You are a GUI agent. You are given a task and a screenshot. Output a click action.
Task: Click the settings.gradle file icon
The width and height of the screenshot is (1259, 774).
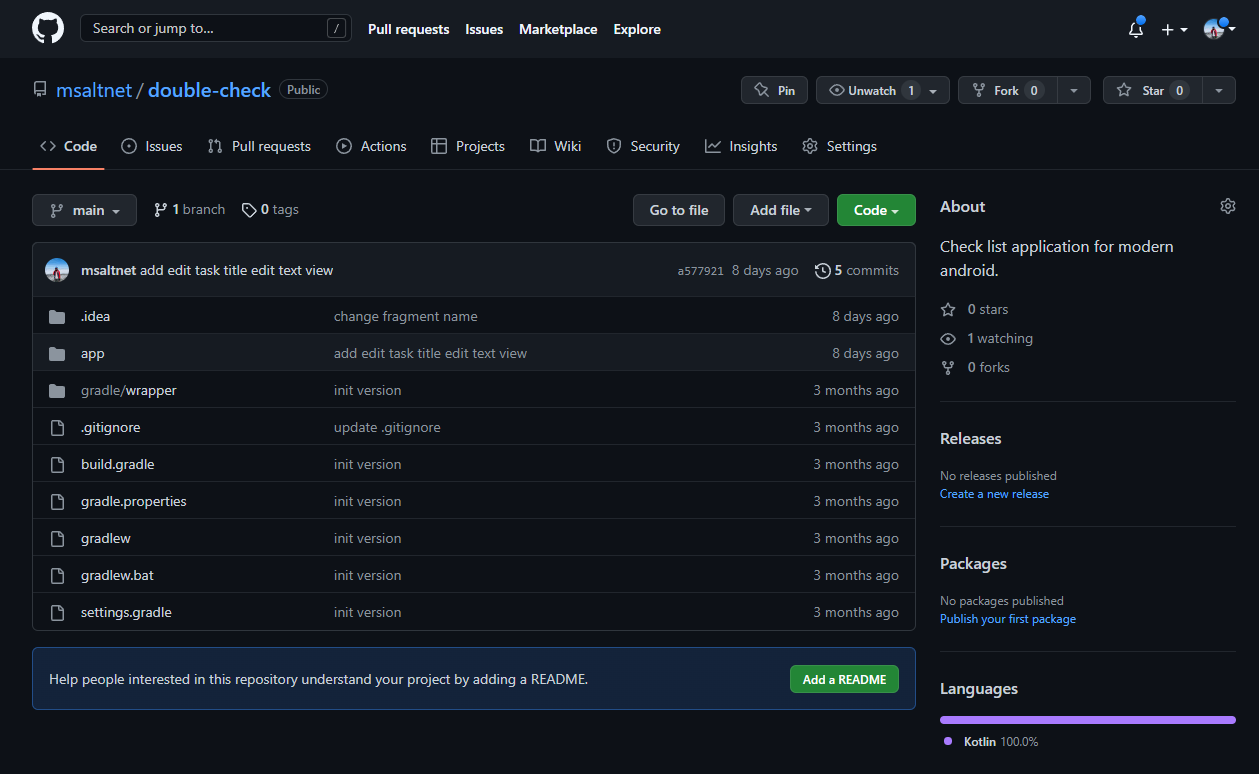tap(57, 612)
